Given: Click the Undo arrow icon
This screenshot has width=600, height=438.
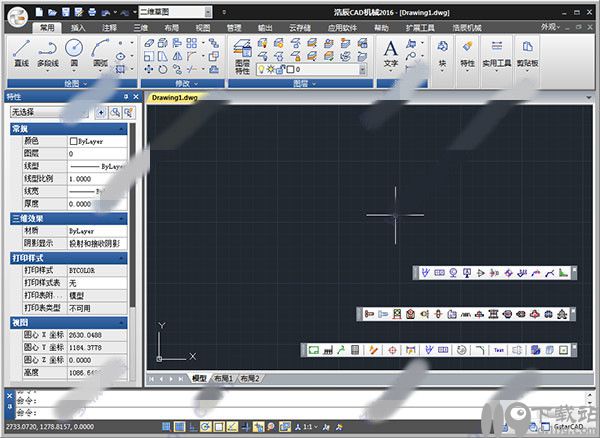Looking at the screenshot, I should (x=106, y=13).
